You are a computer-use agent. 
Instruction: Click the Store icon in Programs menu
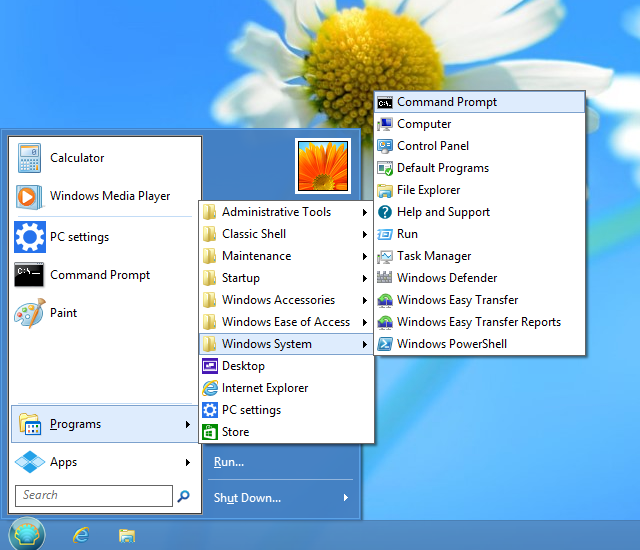(x=210, y=432)
